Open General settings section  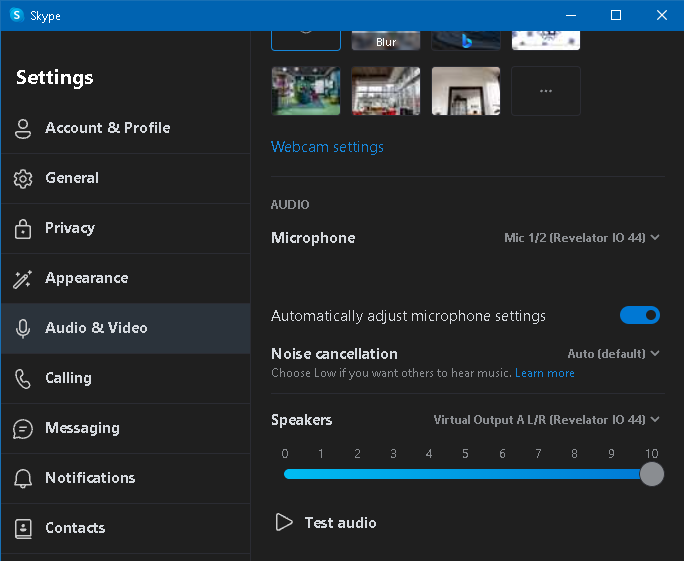click(126, 178)
